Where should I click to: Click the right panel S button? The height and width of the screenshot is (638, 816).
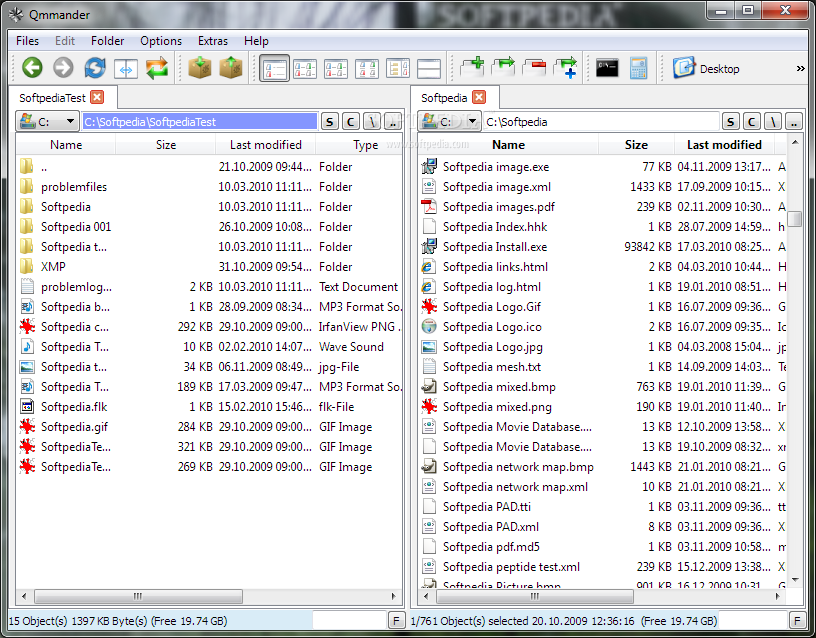730,122
